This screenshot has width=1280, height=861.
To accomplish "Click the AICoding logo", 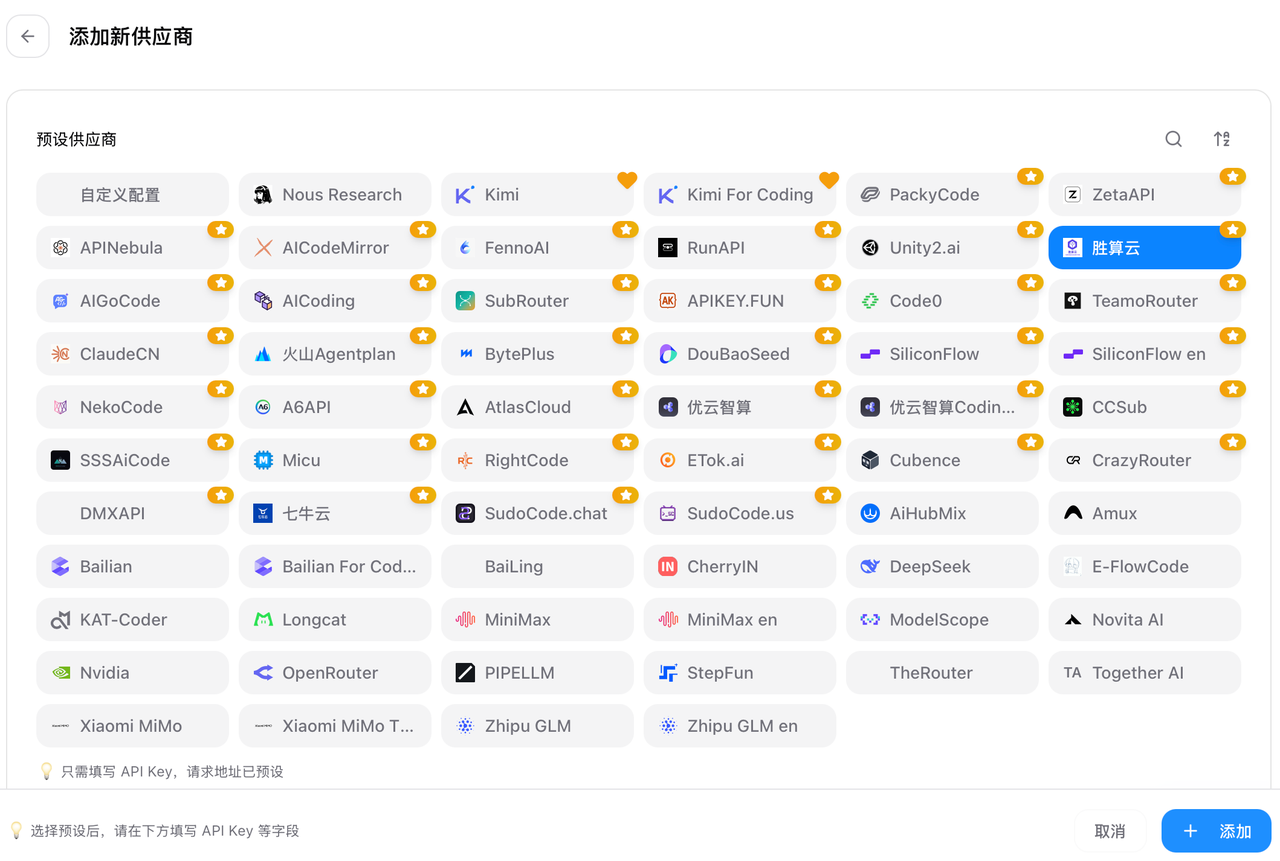I will (x=263, y=301).
